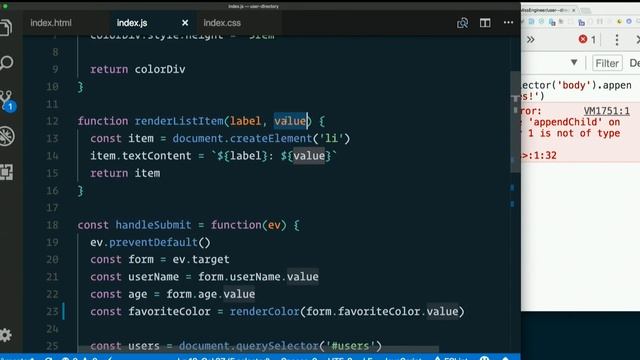Click item.textContent on line 14
The height and width of the screenshot is (360, 640).
[x=141, y=156]
